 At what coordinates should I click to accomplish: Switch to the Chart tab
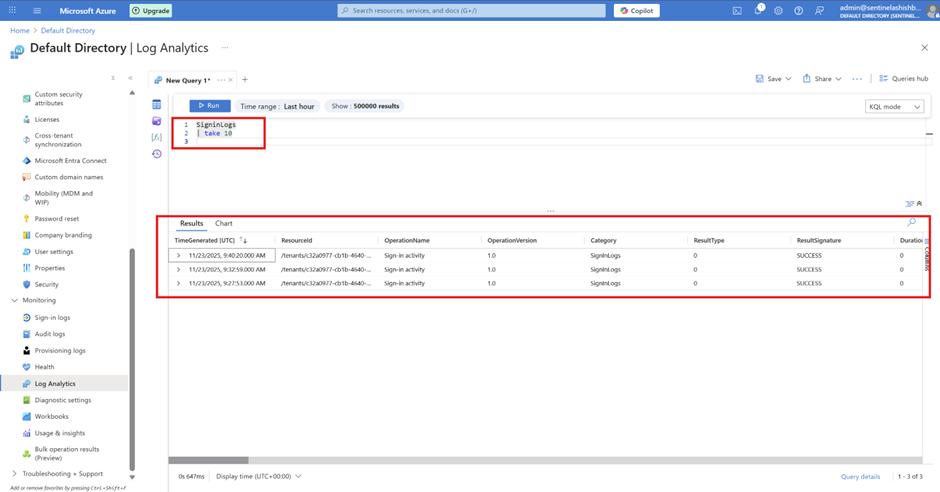pyautogui.click(x=224, y=223)
